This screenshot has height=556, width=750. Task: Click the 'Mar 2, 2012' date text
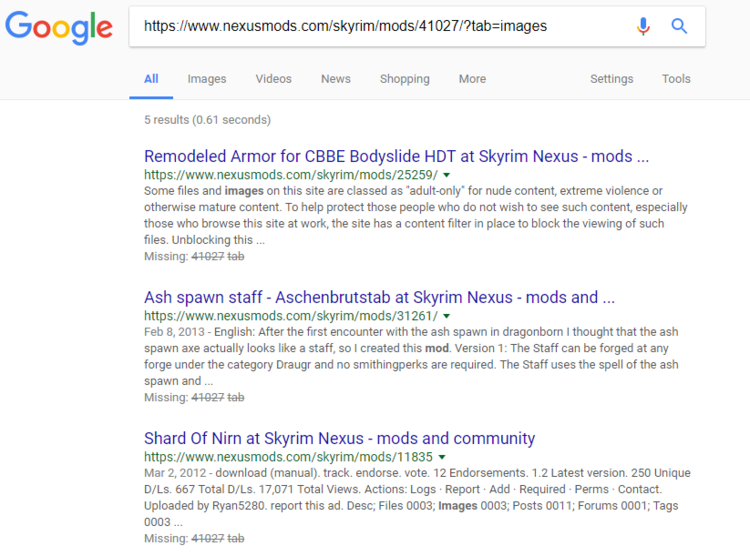click(175, 473)
